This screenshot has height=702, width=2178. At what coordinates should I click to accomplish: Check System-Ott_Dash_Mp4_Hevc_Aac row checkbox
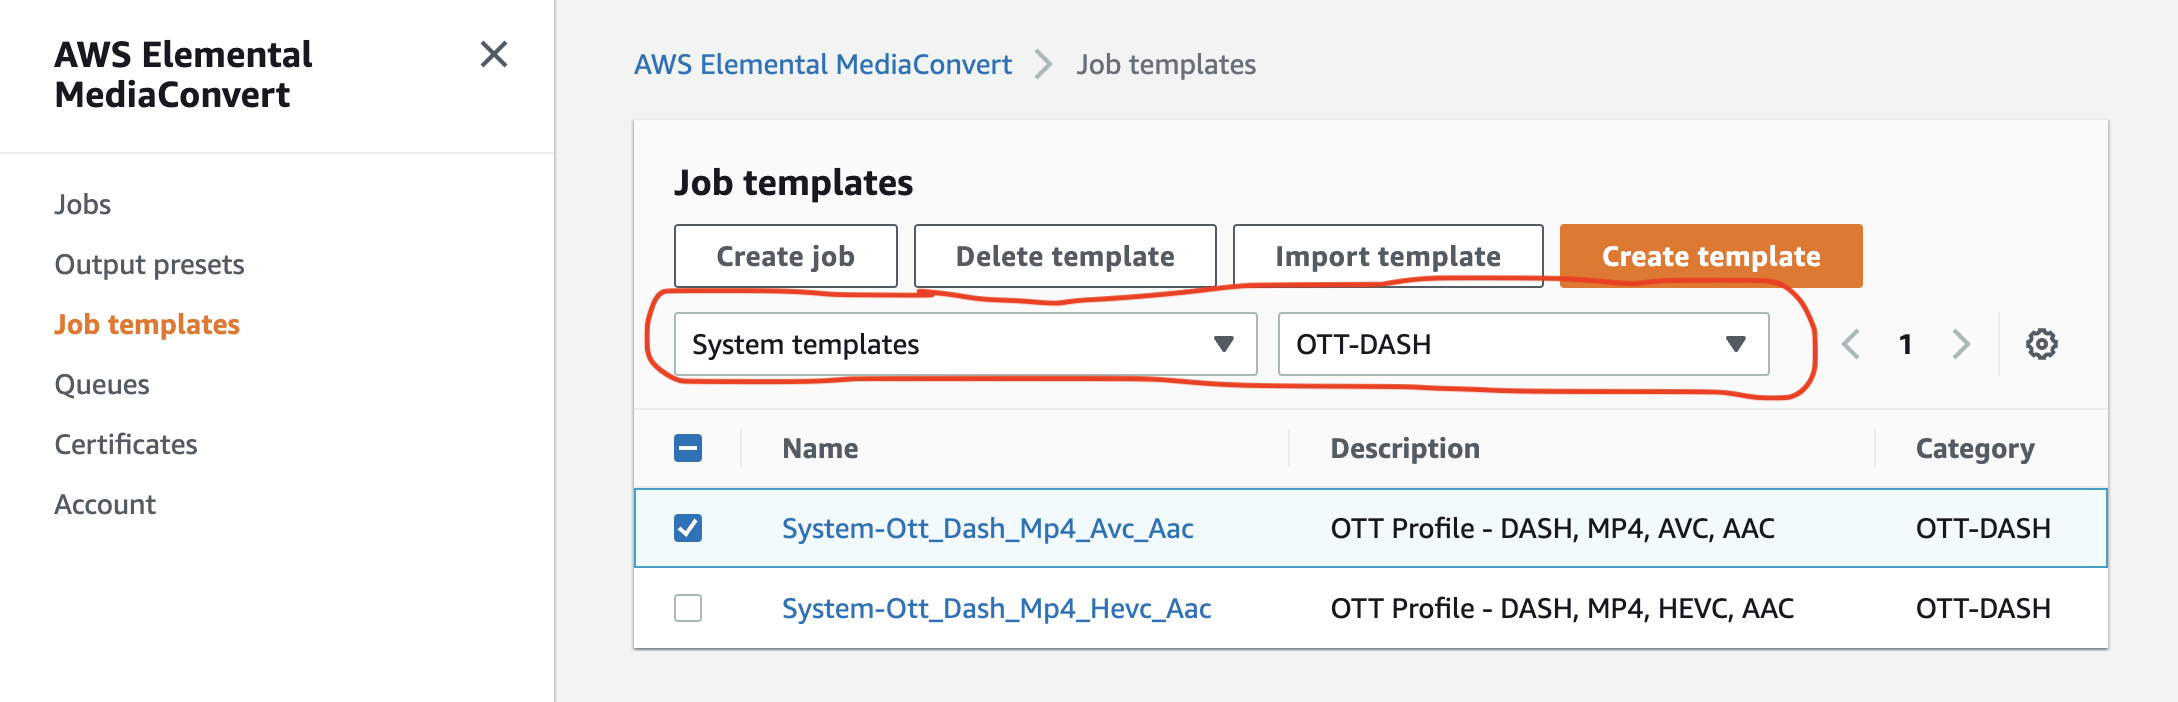688,608
